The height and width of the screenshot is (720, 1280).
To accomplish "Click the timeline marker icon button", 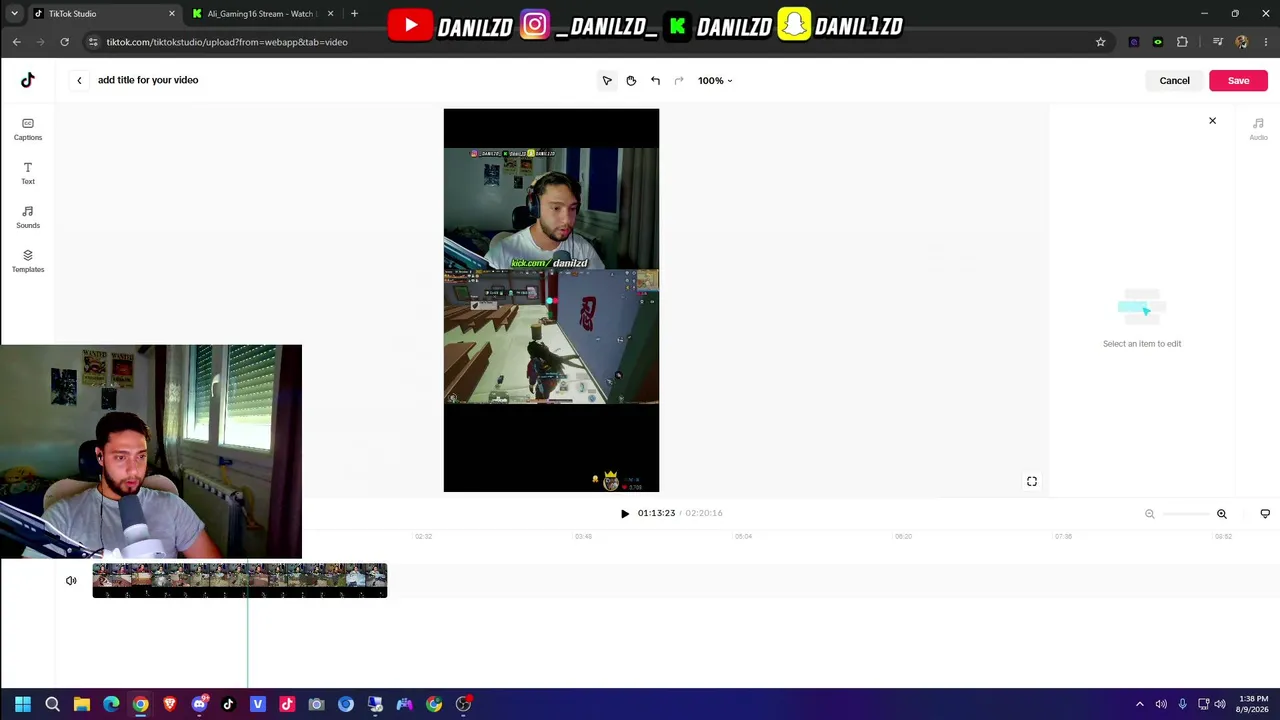I will [x=1265, y=514].
